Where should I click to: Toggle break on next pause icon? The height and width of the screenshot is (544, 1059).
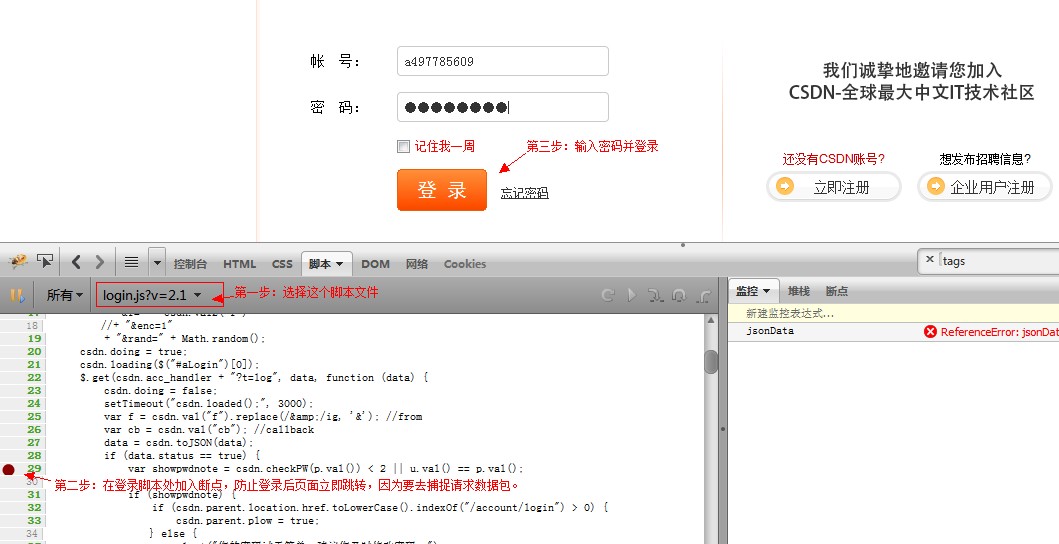(17, 295)
